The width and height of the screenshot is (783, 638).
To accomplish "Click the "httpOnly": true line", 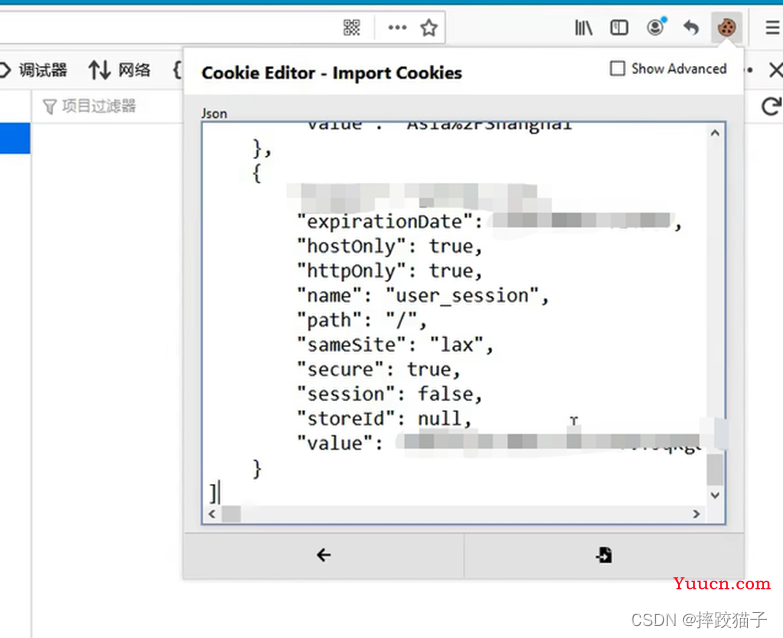I will point(390,271).
